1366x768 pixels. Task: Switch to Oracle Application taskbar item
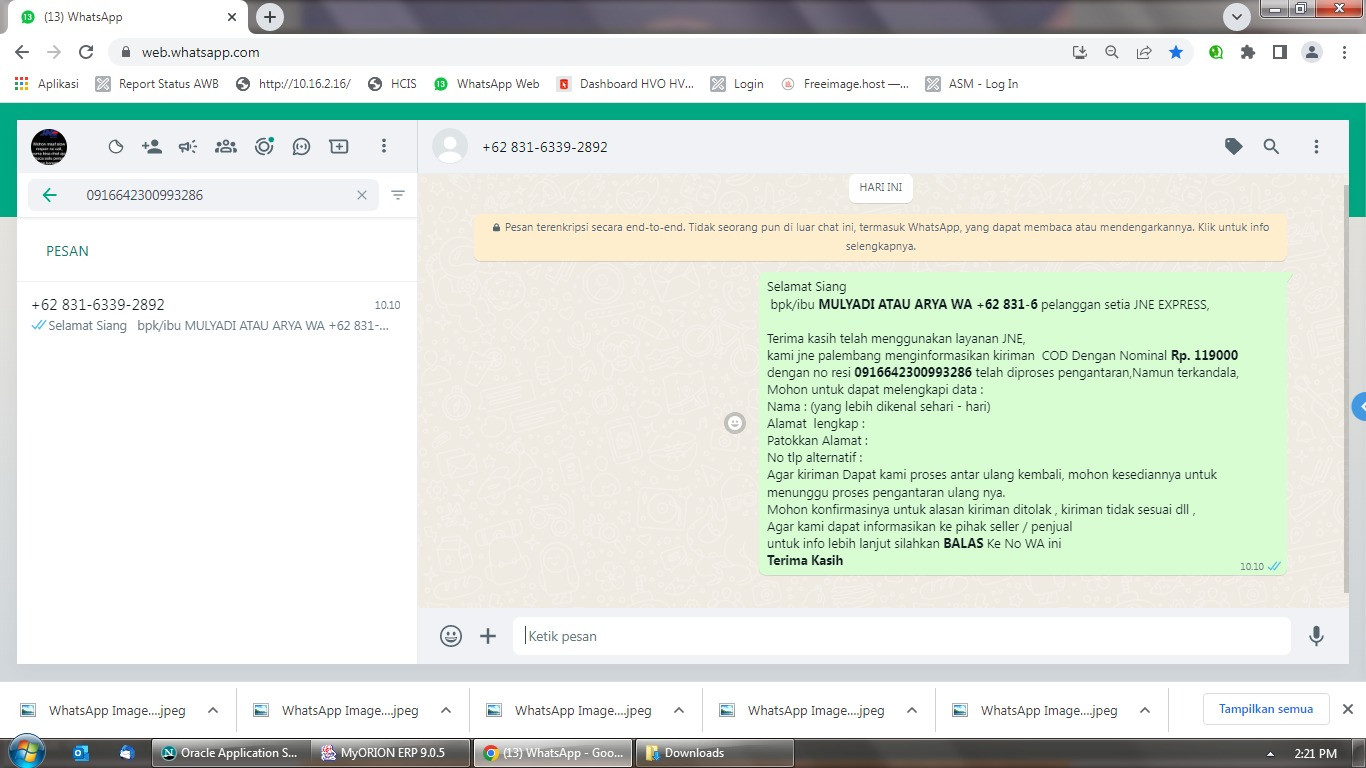[x=229, y=753]
